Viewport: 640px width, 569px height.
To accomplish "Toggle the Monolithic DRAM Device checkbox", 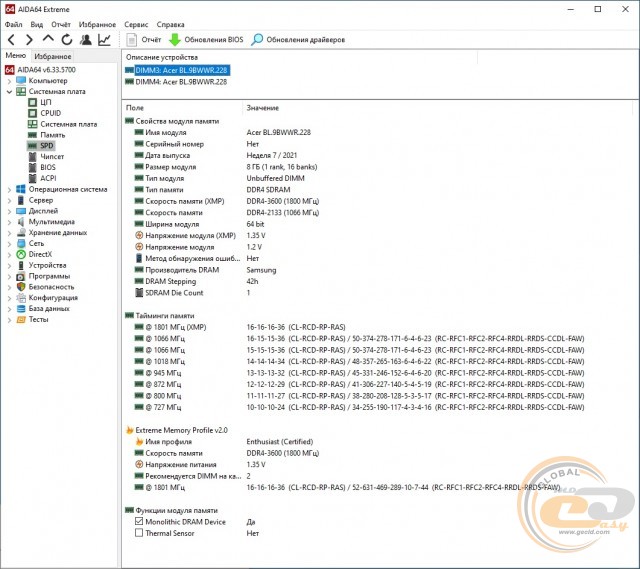I will pos(139,521).
